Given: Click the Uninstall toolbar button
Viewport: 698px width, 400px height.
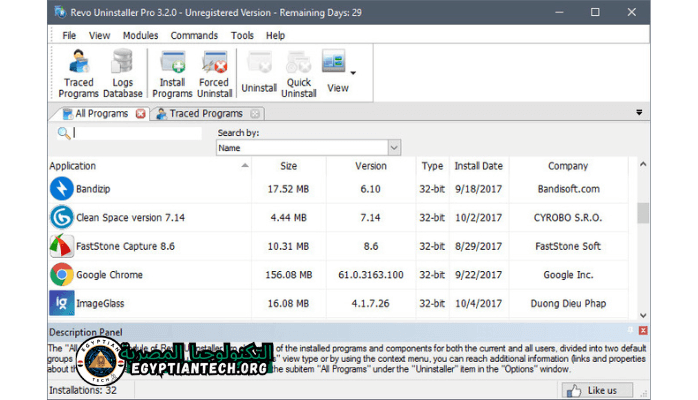Looking at the screenshot, I should point(259,73).
